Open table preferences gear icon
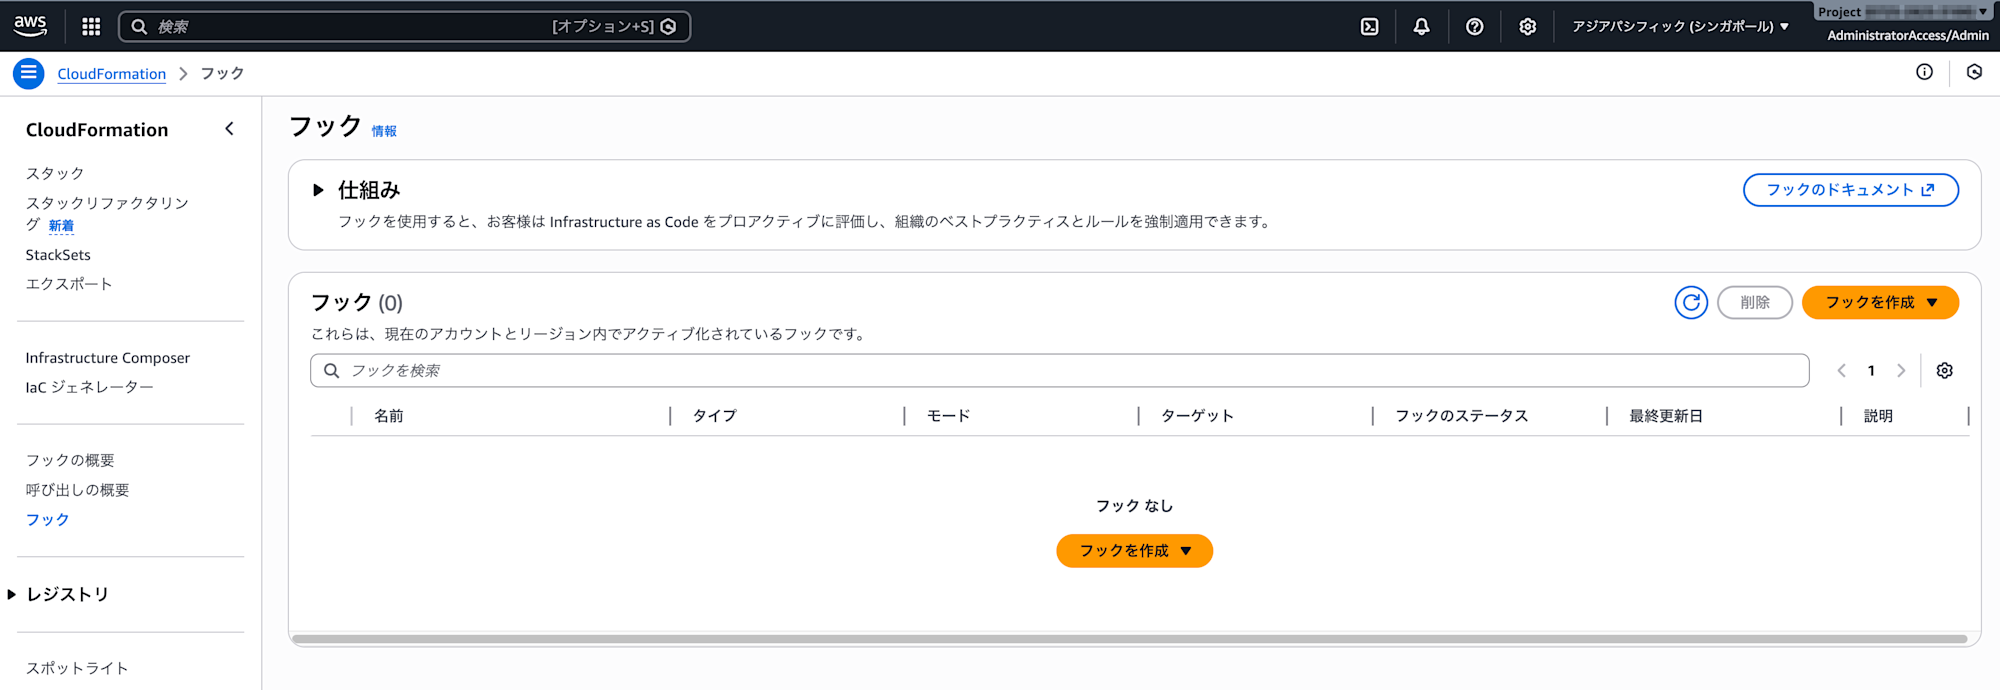The width and height of the screenshot is (2000, 690). [x=1944, y=371]
